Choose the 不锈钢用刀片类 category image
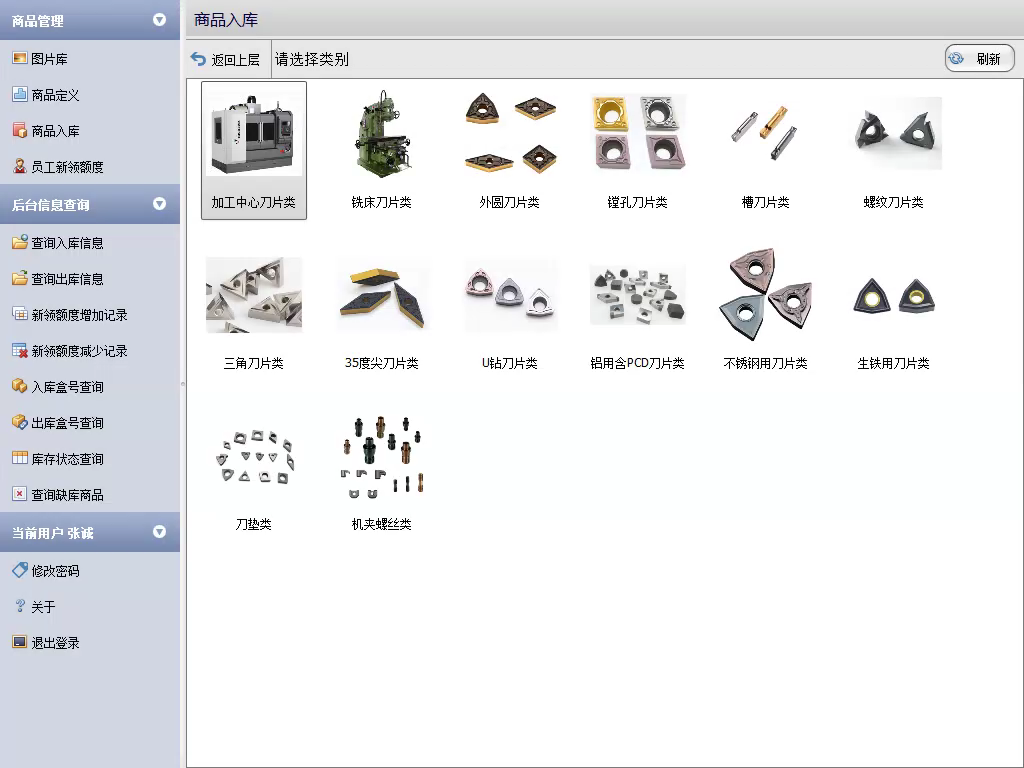The image size is (1024, 768). coord(765,295)
